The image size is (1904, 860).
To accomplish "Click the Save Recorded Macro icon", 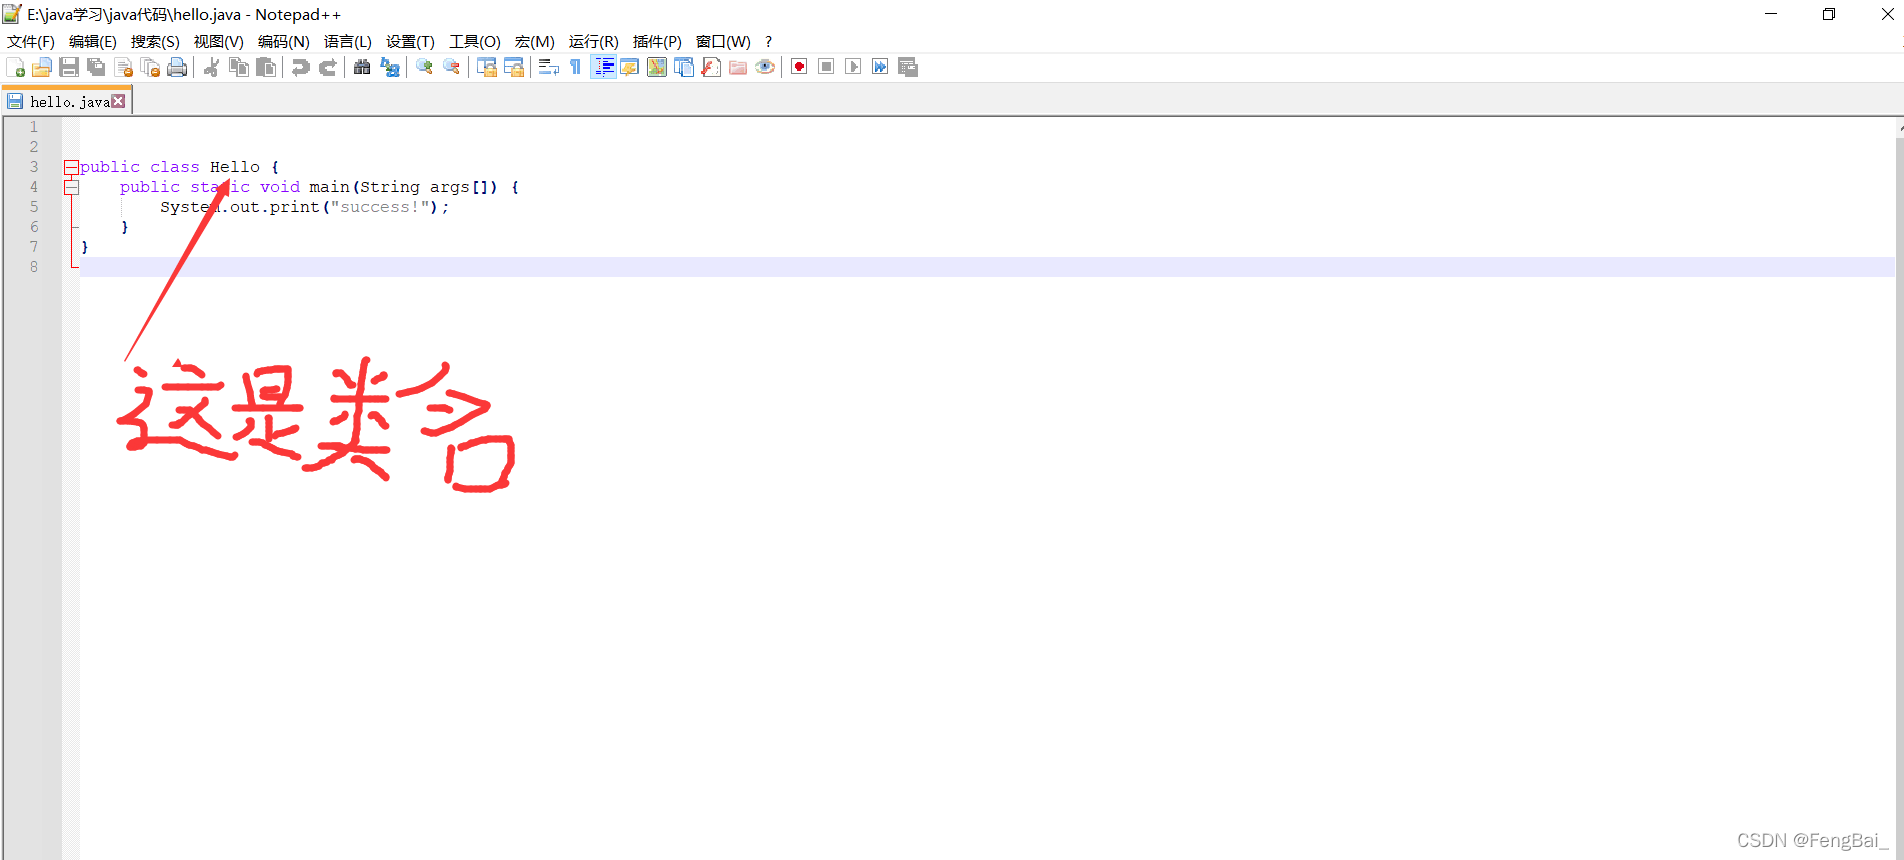I will (908, 67).
